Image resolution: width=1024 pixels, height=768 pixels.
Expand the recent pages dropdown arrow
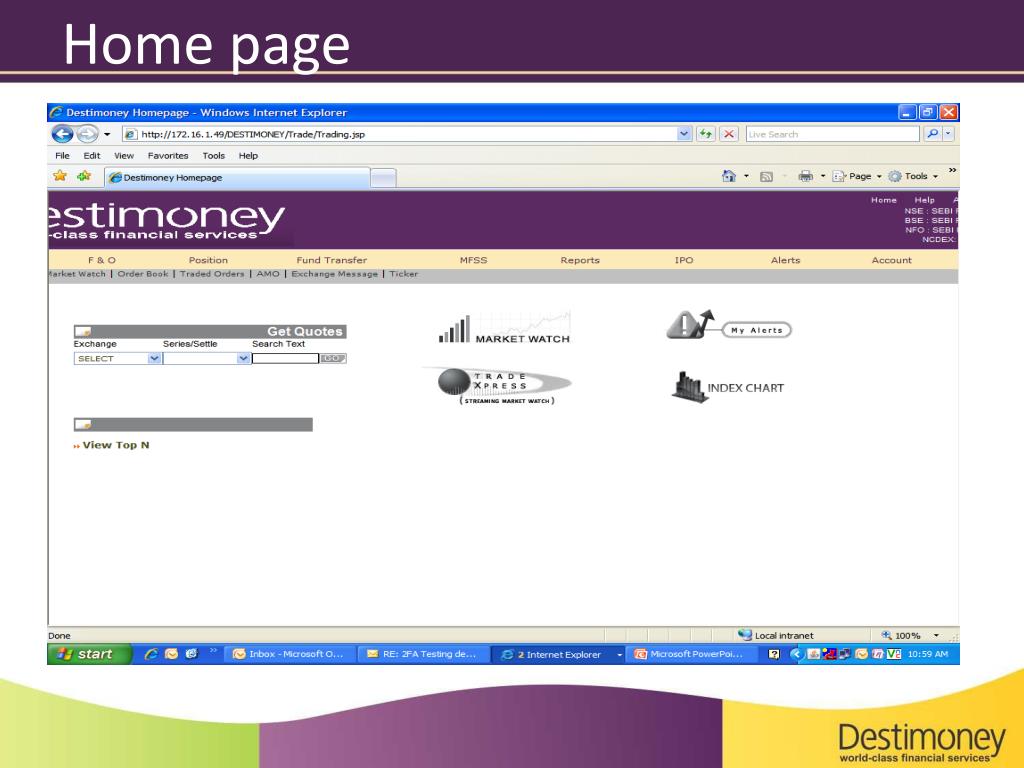pyautogui.click(x=107, y=135)
